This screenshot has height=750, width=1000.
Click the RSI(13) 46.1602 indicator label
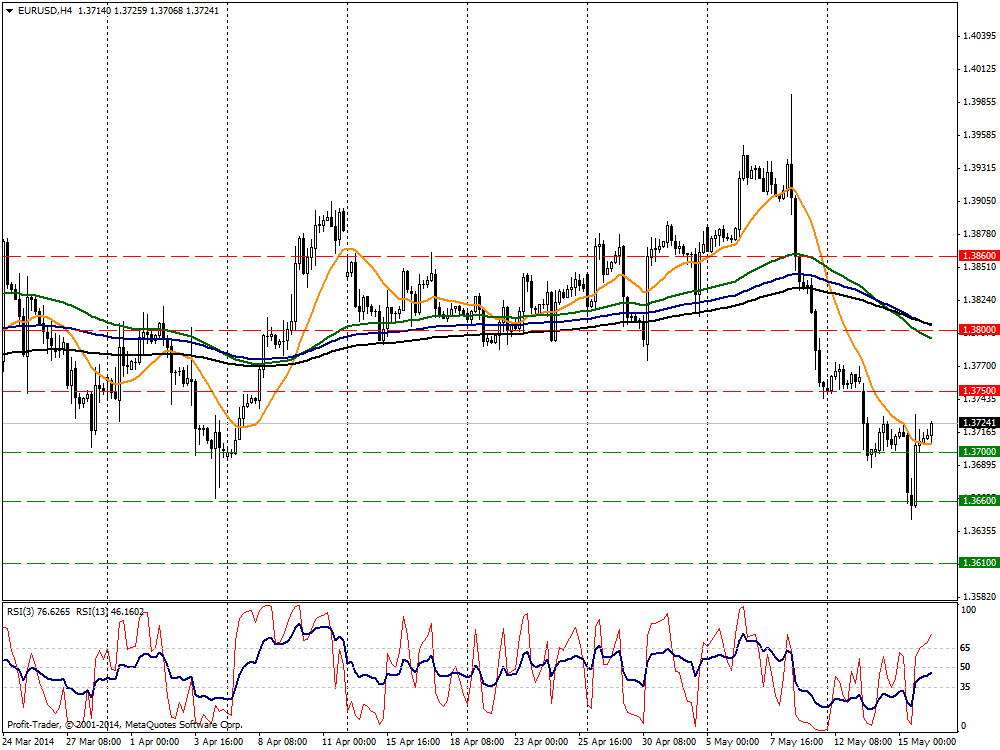110,612
